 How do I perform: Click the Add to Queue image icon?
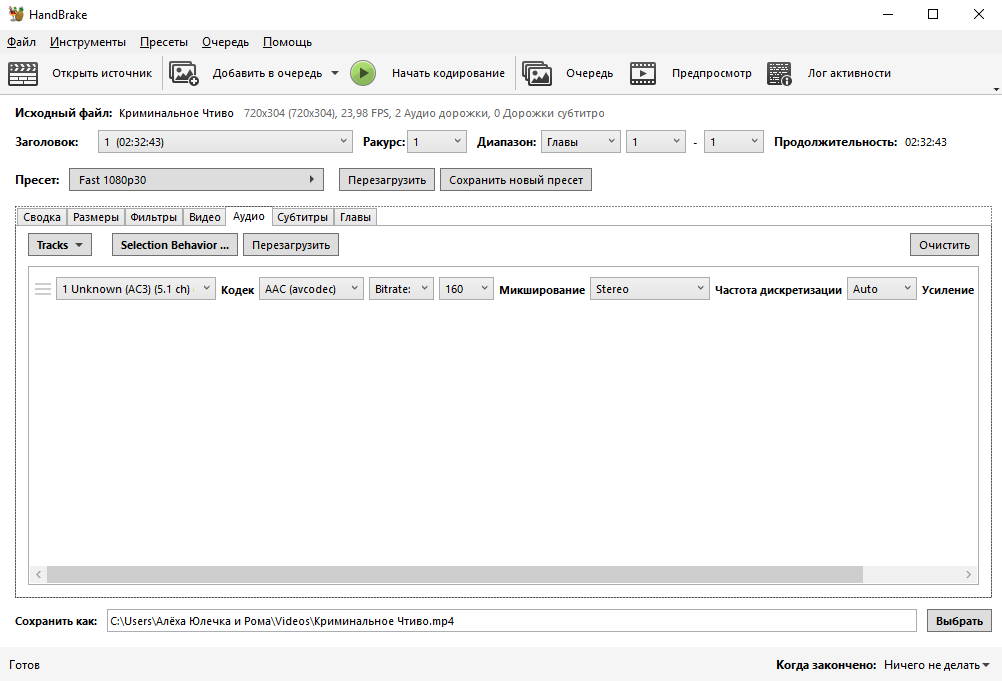pyautogui.click(x=184, y=73)
